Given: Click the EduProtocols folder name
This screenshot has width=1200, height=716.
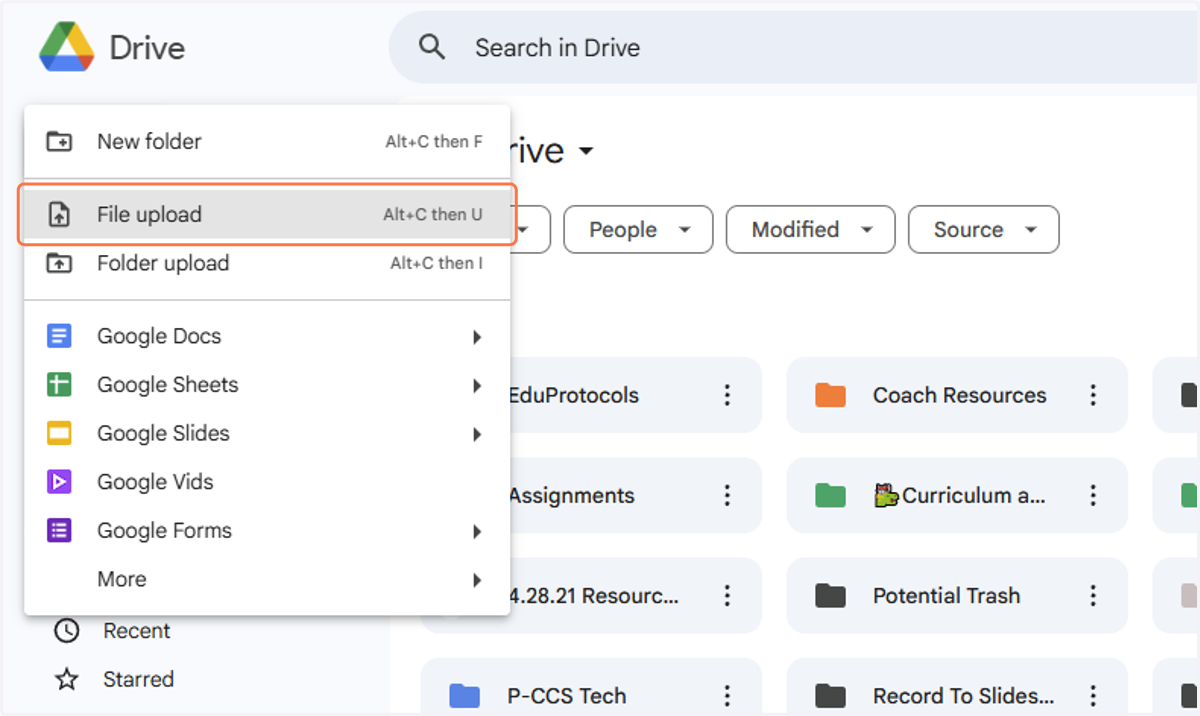Looking at the screenshot, I should 573,395.
